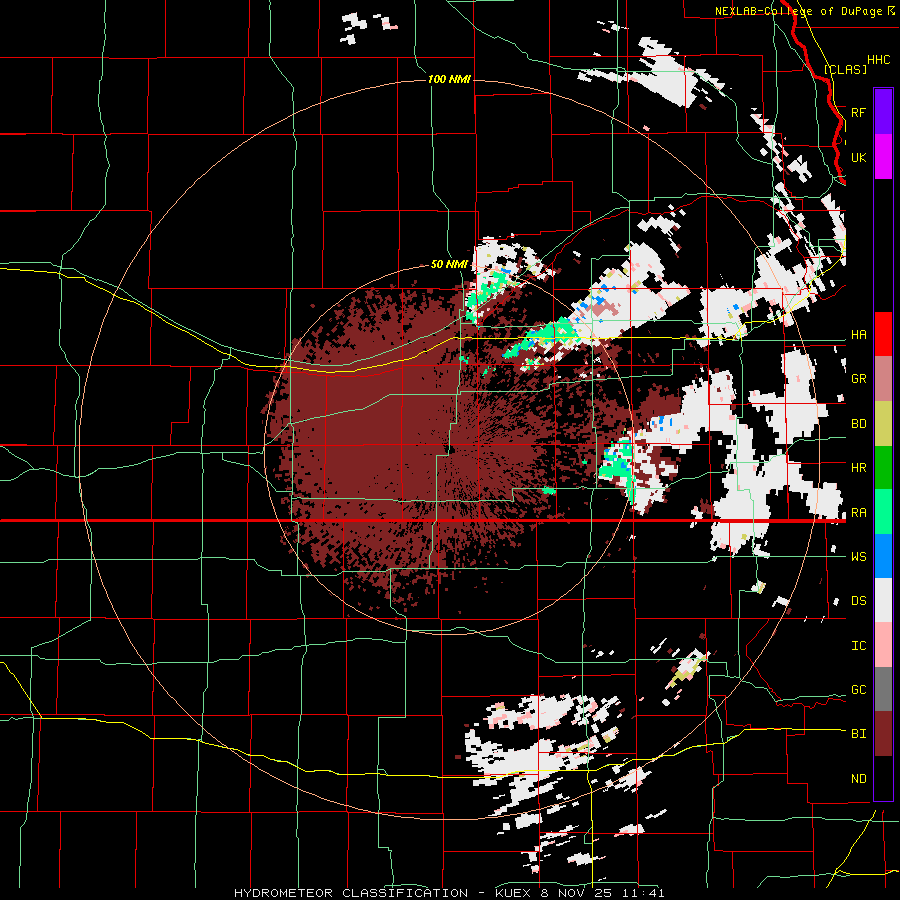Pick the dark green HR legend swatch

click(883, 468)
